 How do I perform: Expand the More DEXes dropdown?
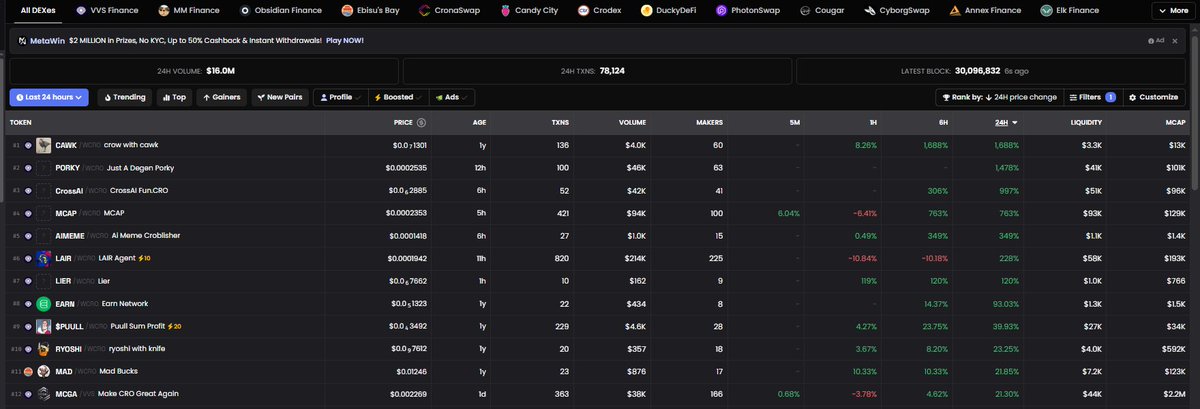point(1173,10)
